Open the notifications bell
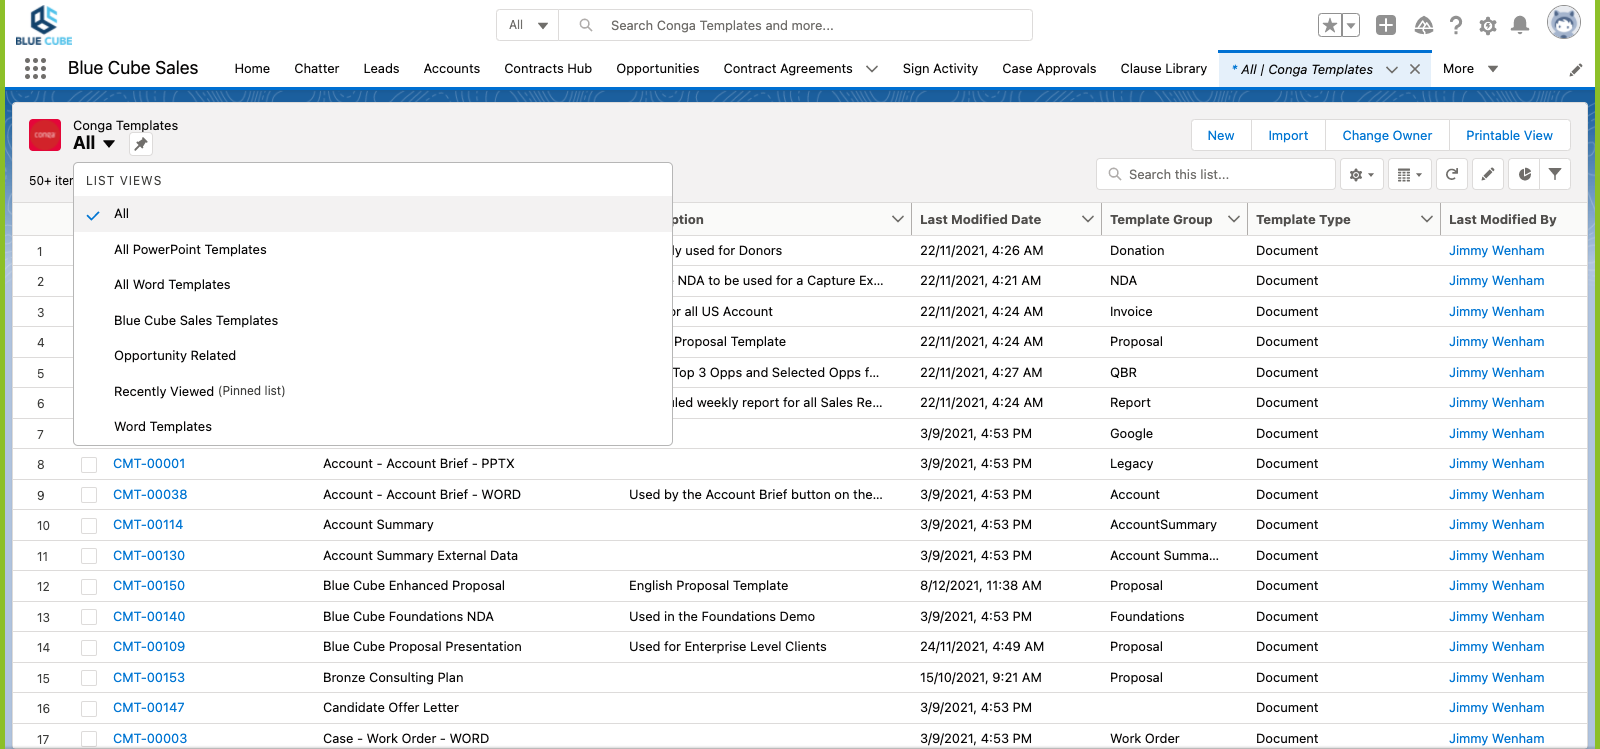 click(1520, 26)
